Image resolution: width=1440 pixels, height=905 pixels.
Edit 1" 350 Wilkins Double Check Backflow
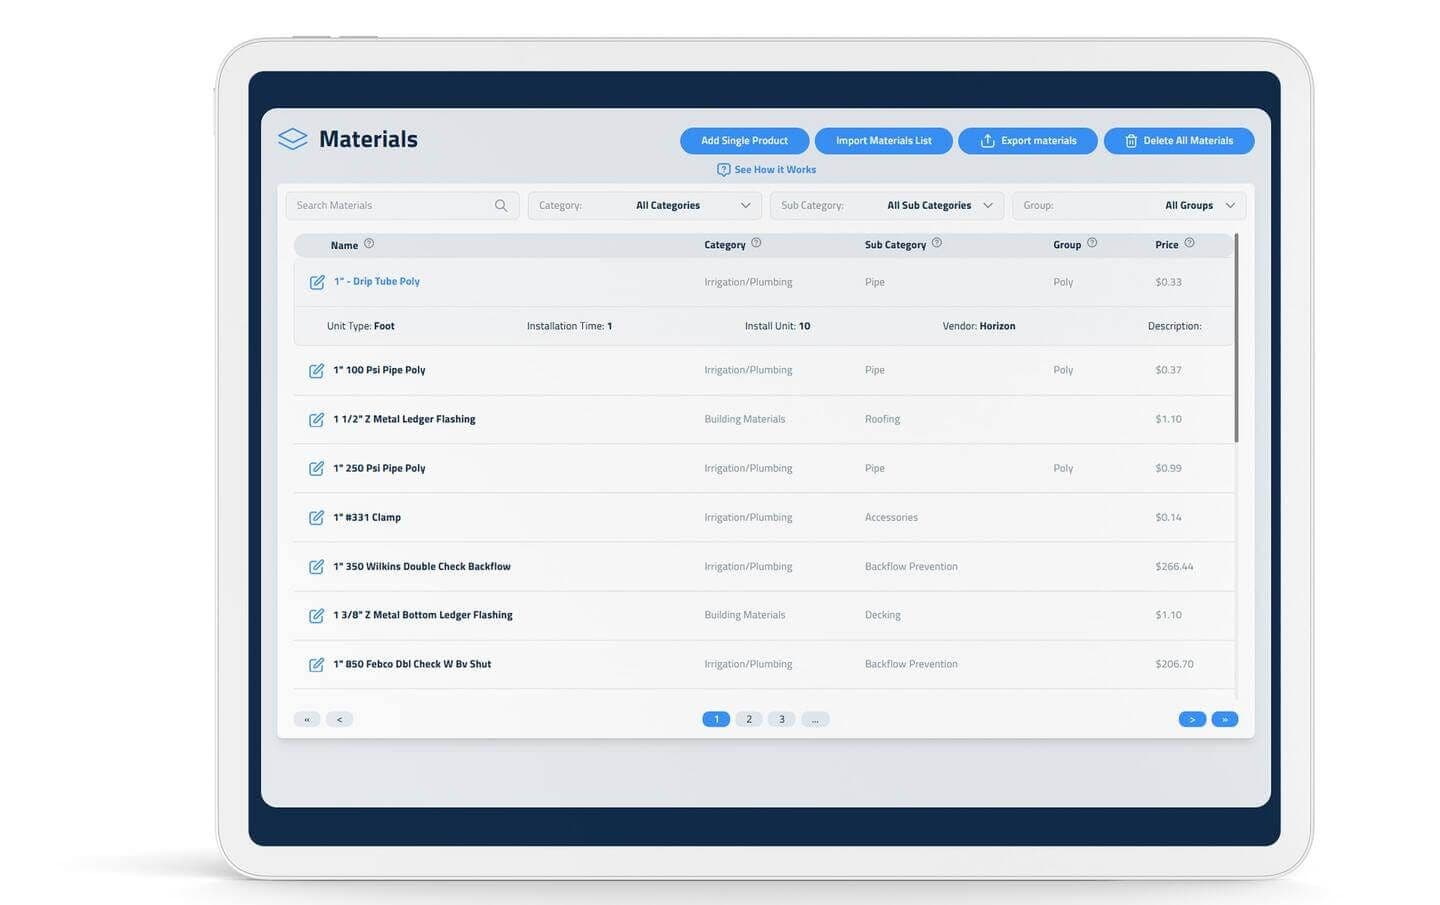pyautogui.click(x=316, y=567)
